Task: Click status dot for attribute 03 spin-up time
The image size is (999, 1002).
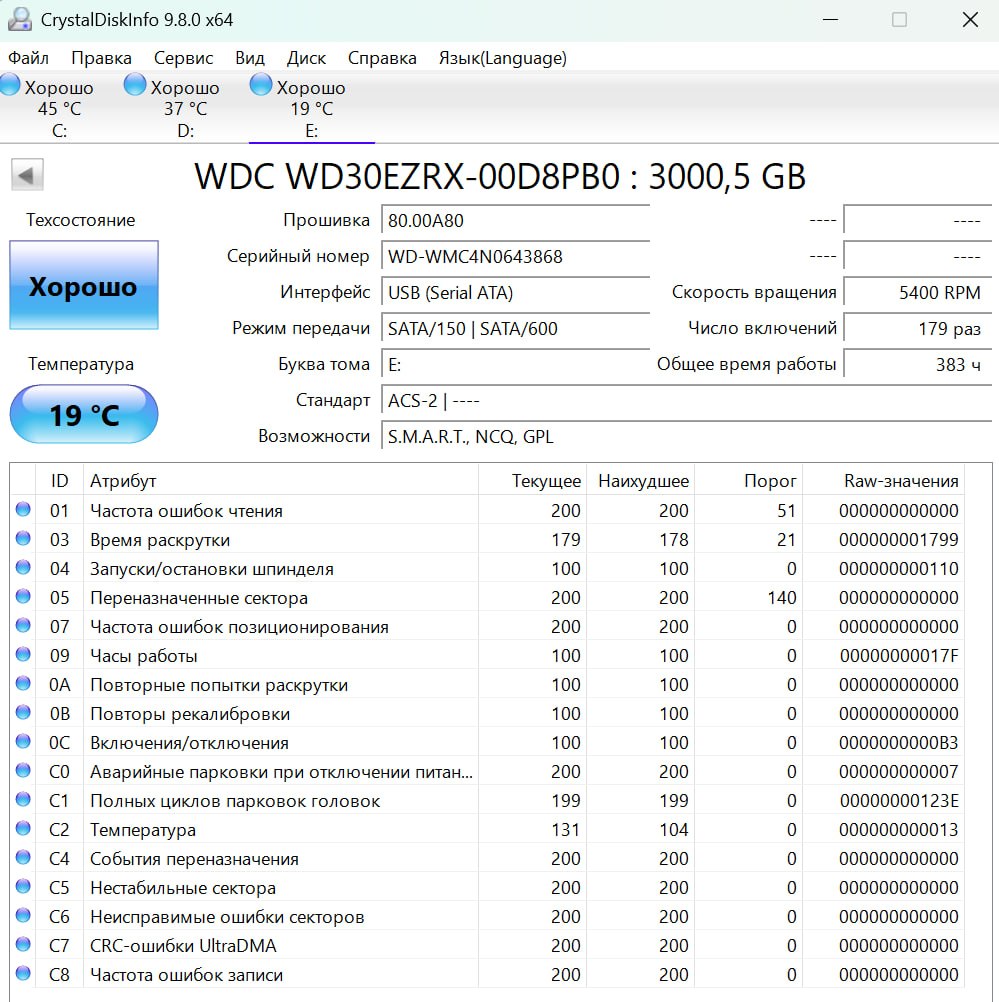Action: [x=23, y=538]
